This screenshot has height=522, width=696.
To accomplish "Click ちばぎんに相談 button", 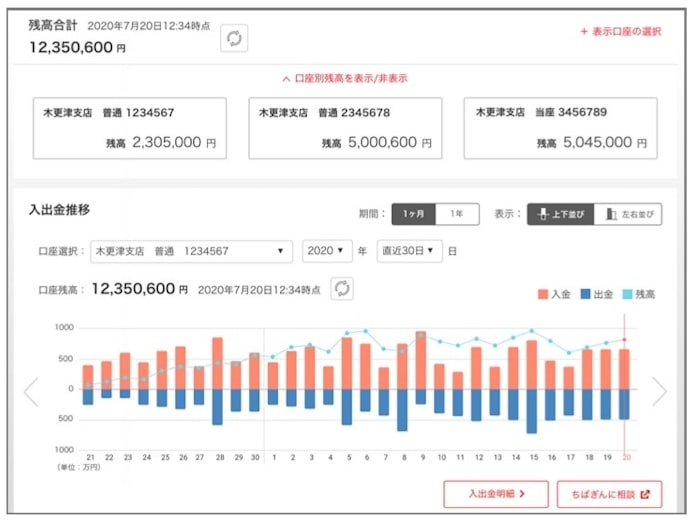I will pyautogui.click(x=609, y=494).
